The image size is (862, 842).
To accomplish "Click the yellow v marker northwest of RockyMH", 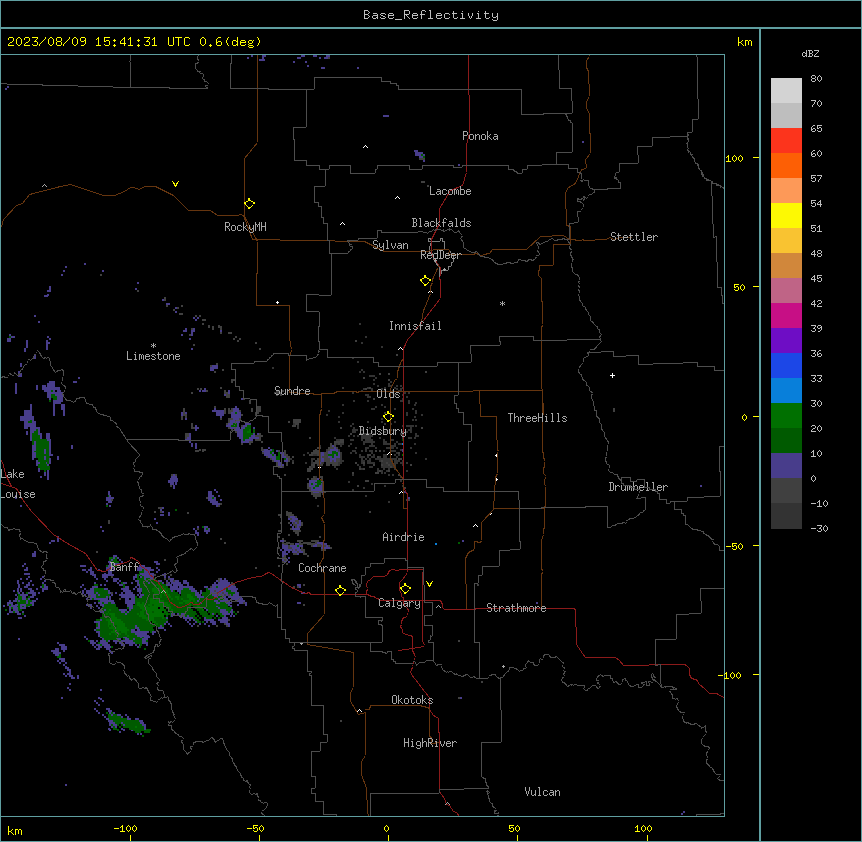I will point(175,184).
